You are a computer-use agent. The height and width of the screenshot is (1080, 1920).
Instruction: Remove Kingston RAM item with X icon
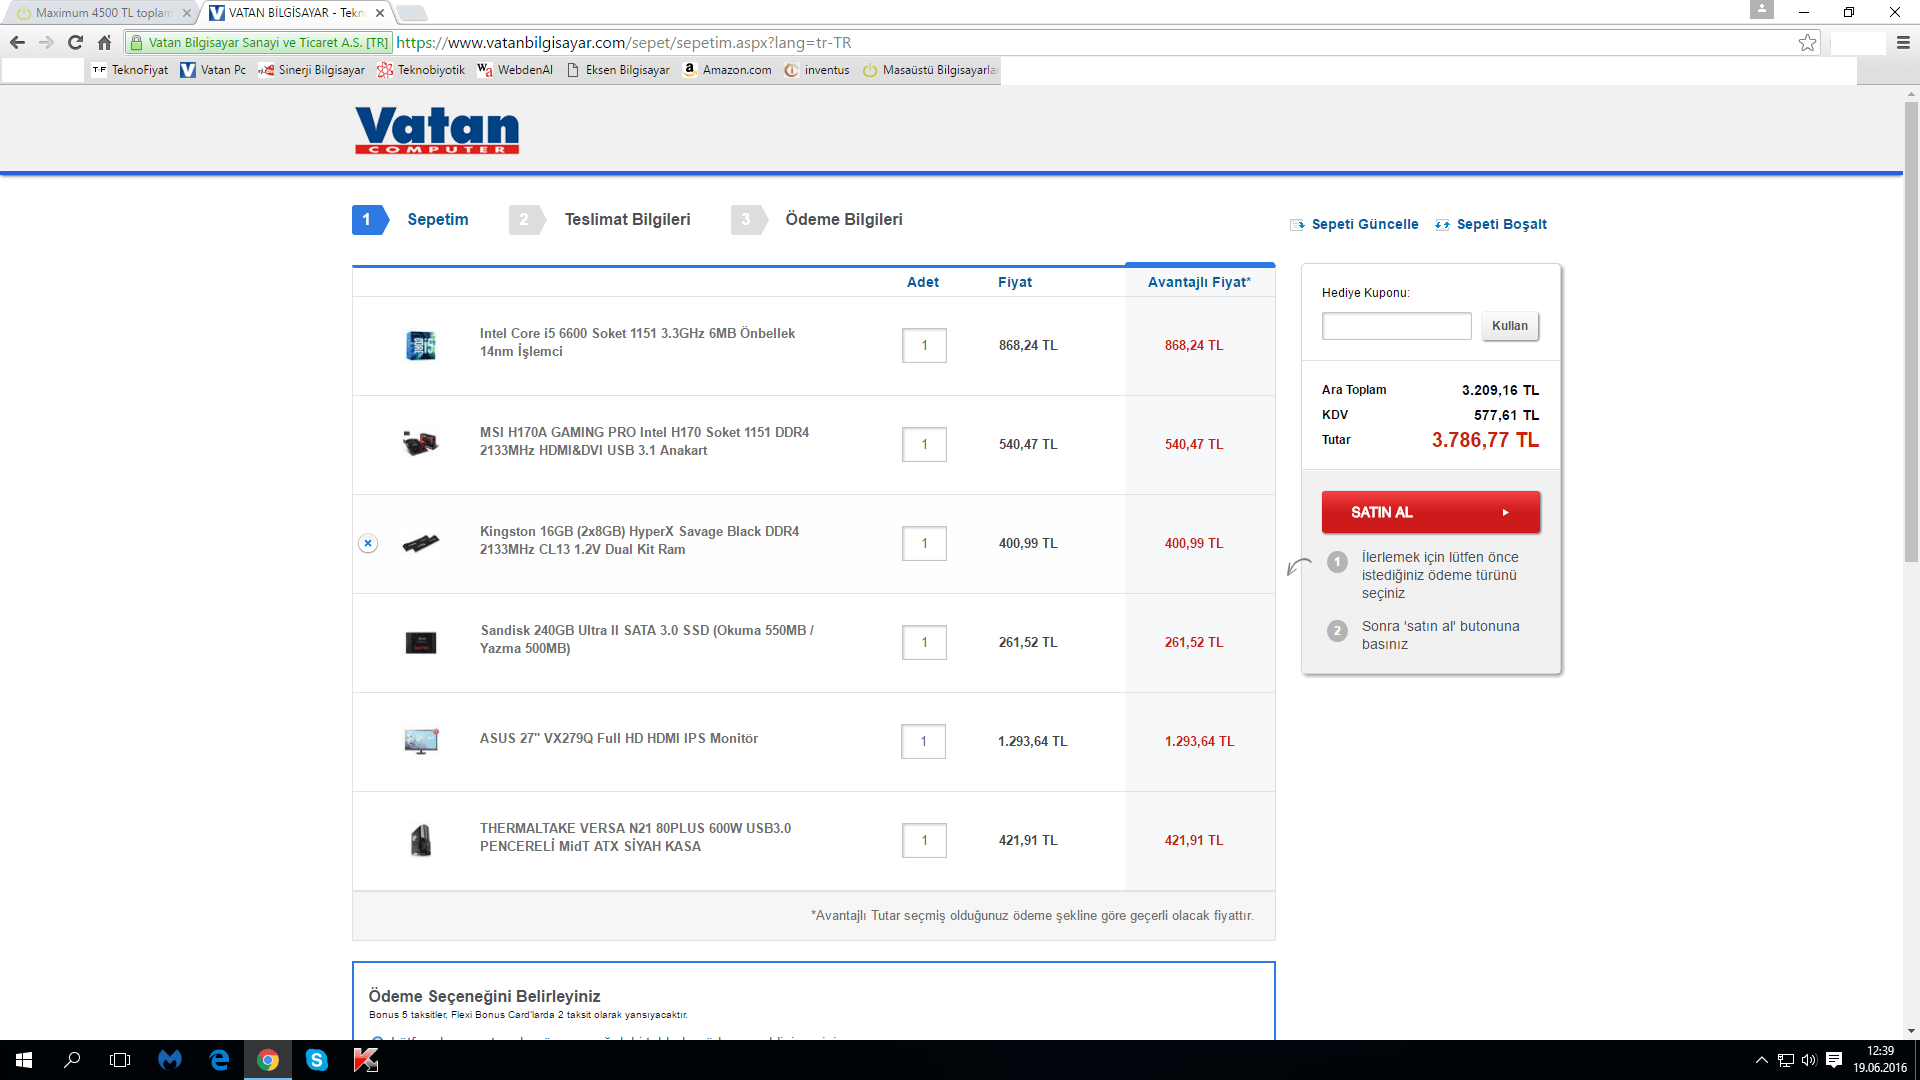[368, 543]
